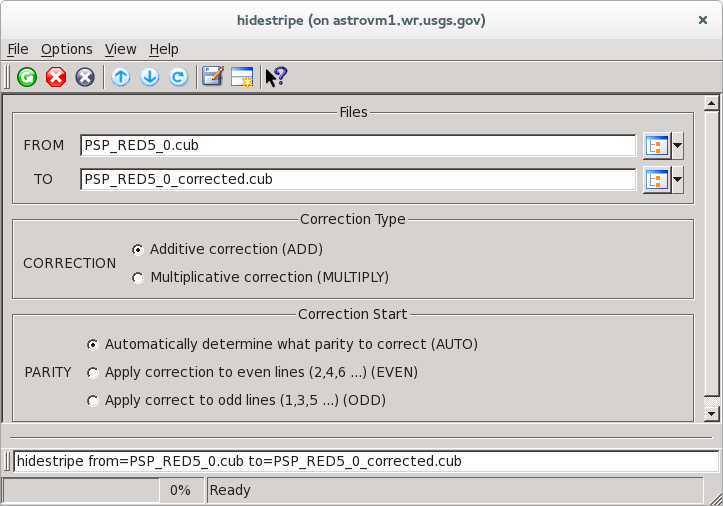Load previous history with up arrow icon
Image resolution: width=723 pixels, height=506 pixels.
coord(121,77)
